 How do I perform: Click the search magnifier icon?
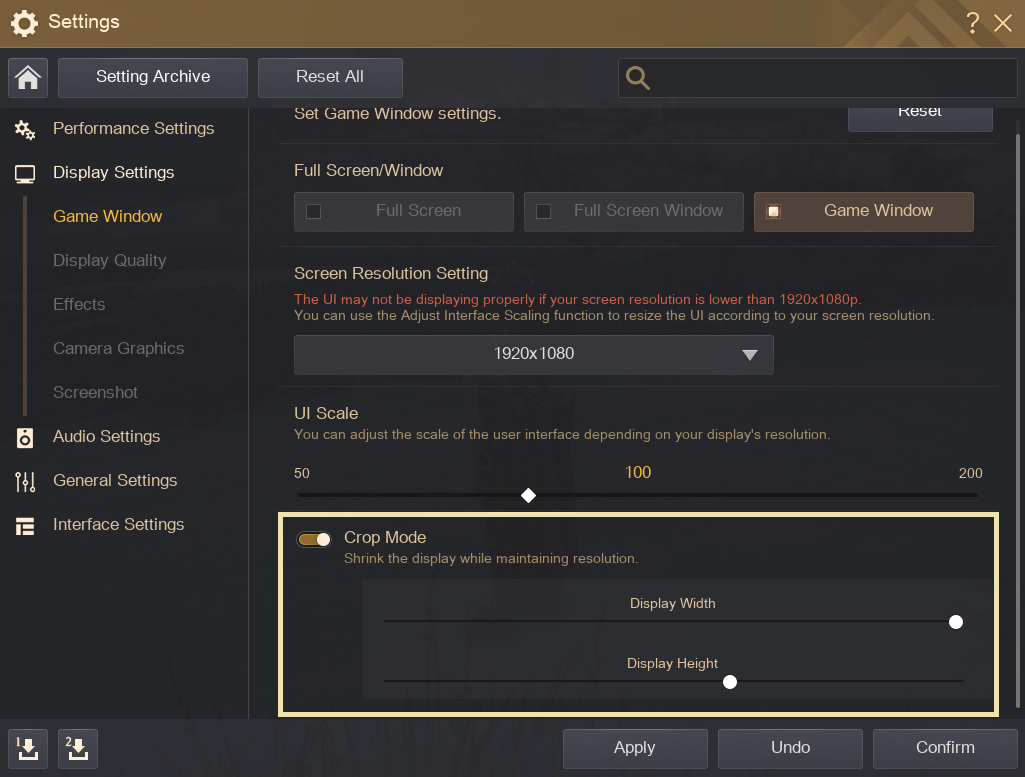pyautogui.click(x=637, y=78)
